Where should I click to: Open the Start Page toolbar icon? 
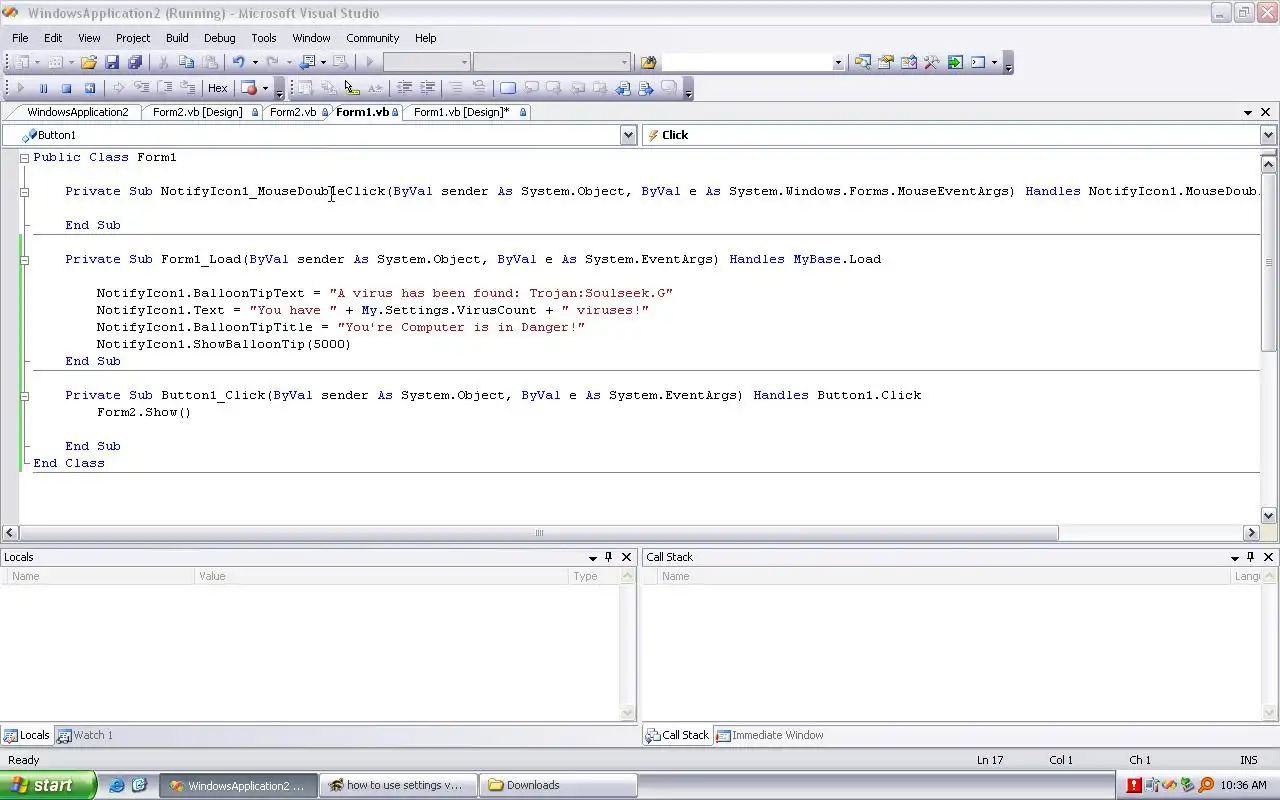955,62
